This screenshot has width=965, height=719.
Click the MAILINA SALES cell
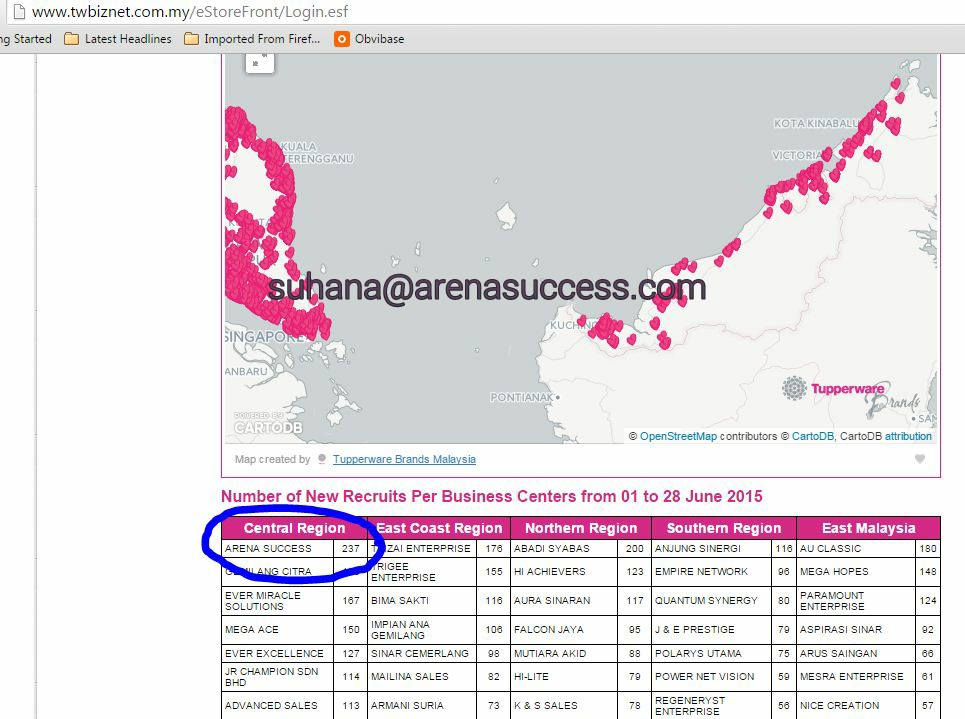point(422,677)
